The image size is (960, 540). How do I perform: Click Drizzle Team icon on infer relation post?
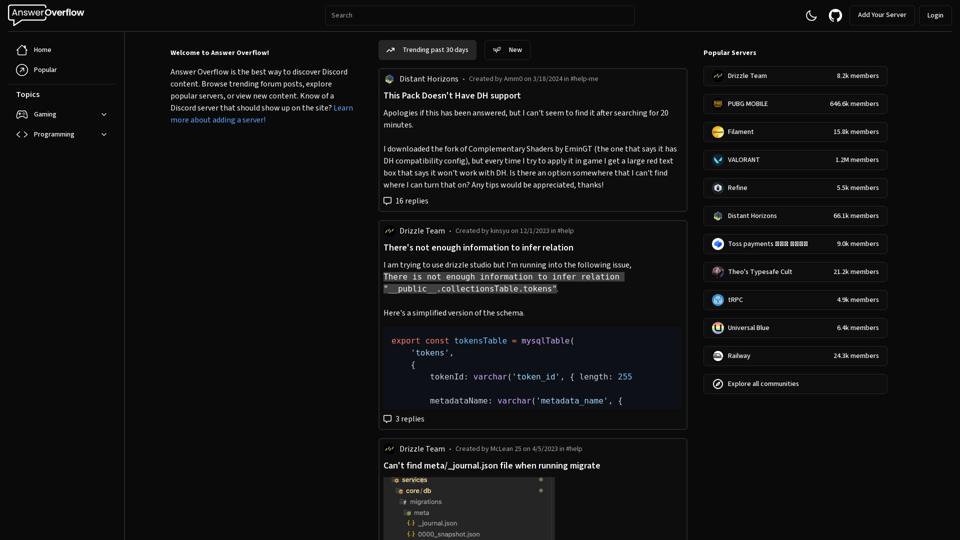pyautogui.click(x=389, y=231)
